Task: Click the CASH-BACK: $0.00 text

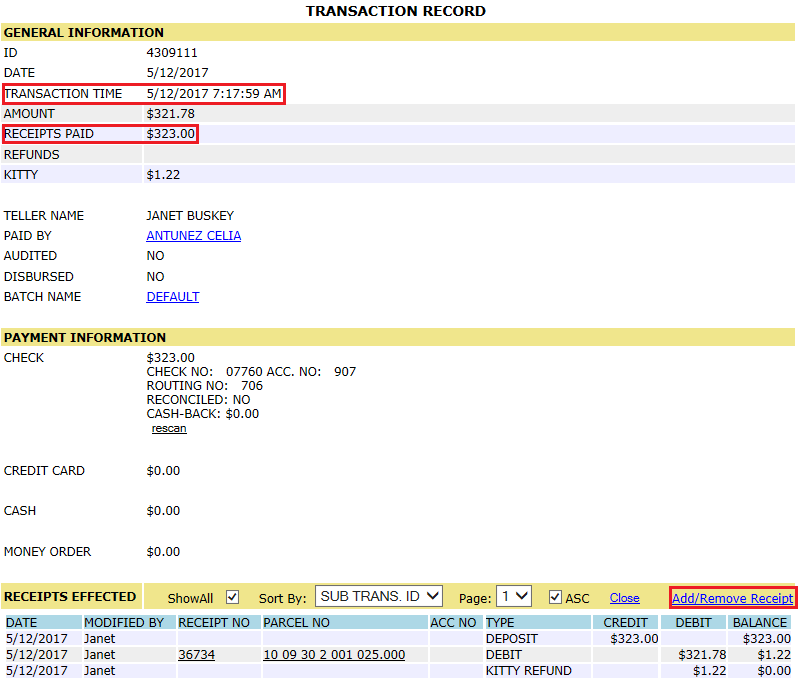Action: click(203, 414)
